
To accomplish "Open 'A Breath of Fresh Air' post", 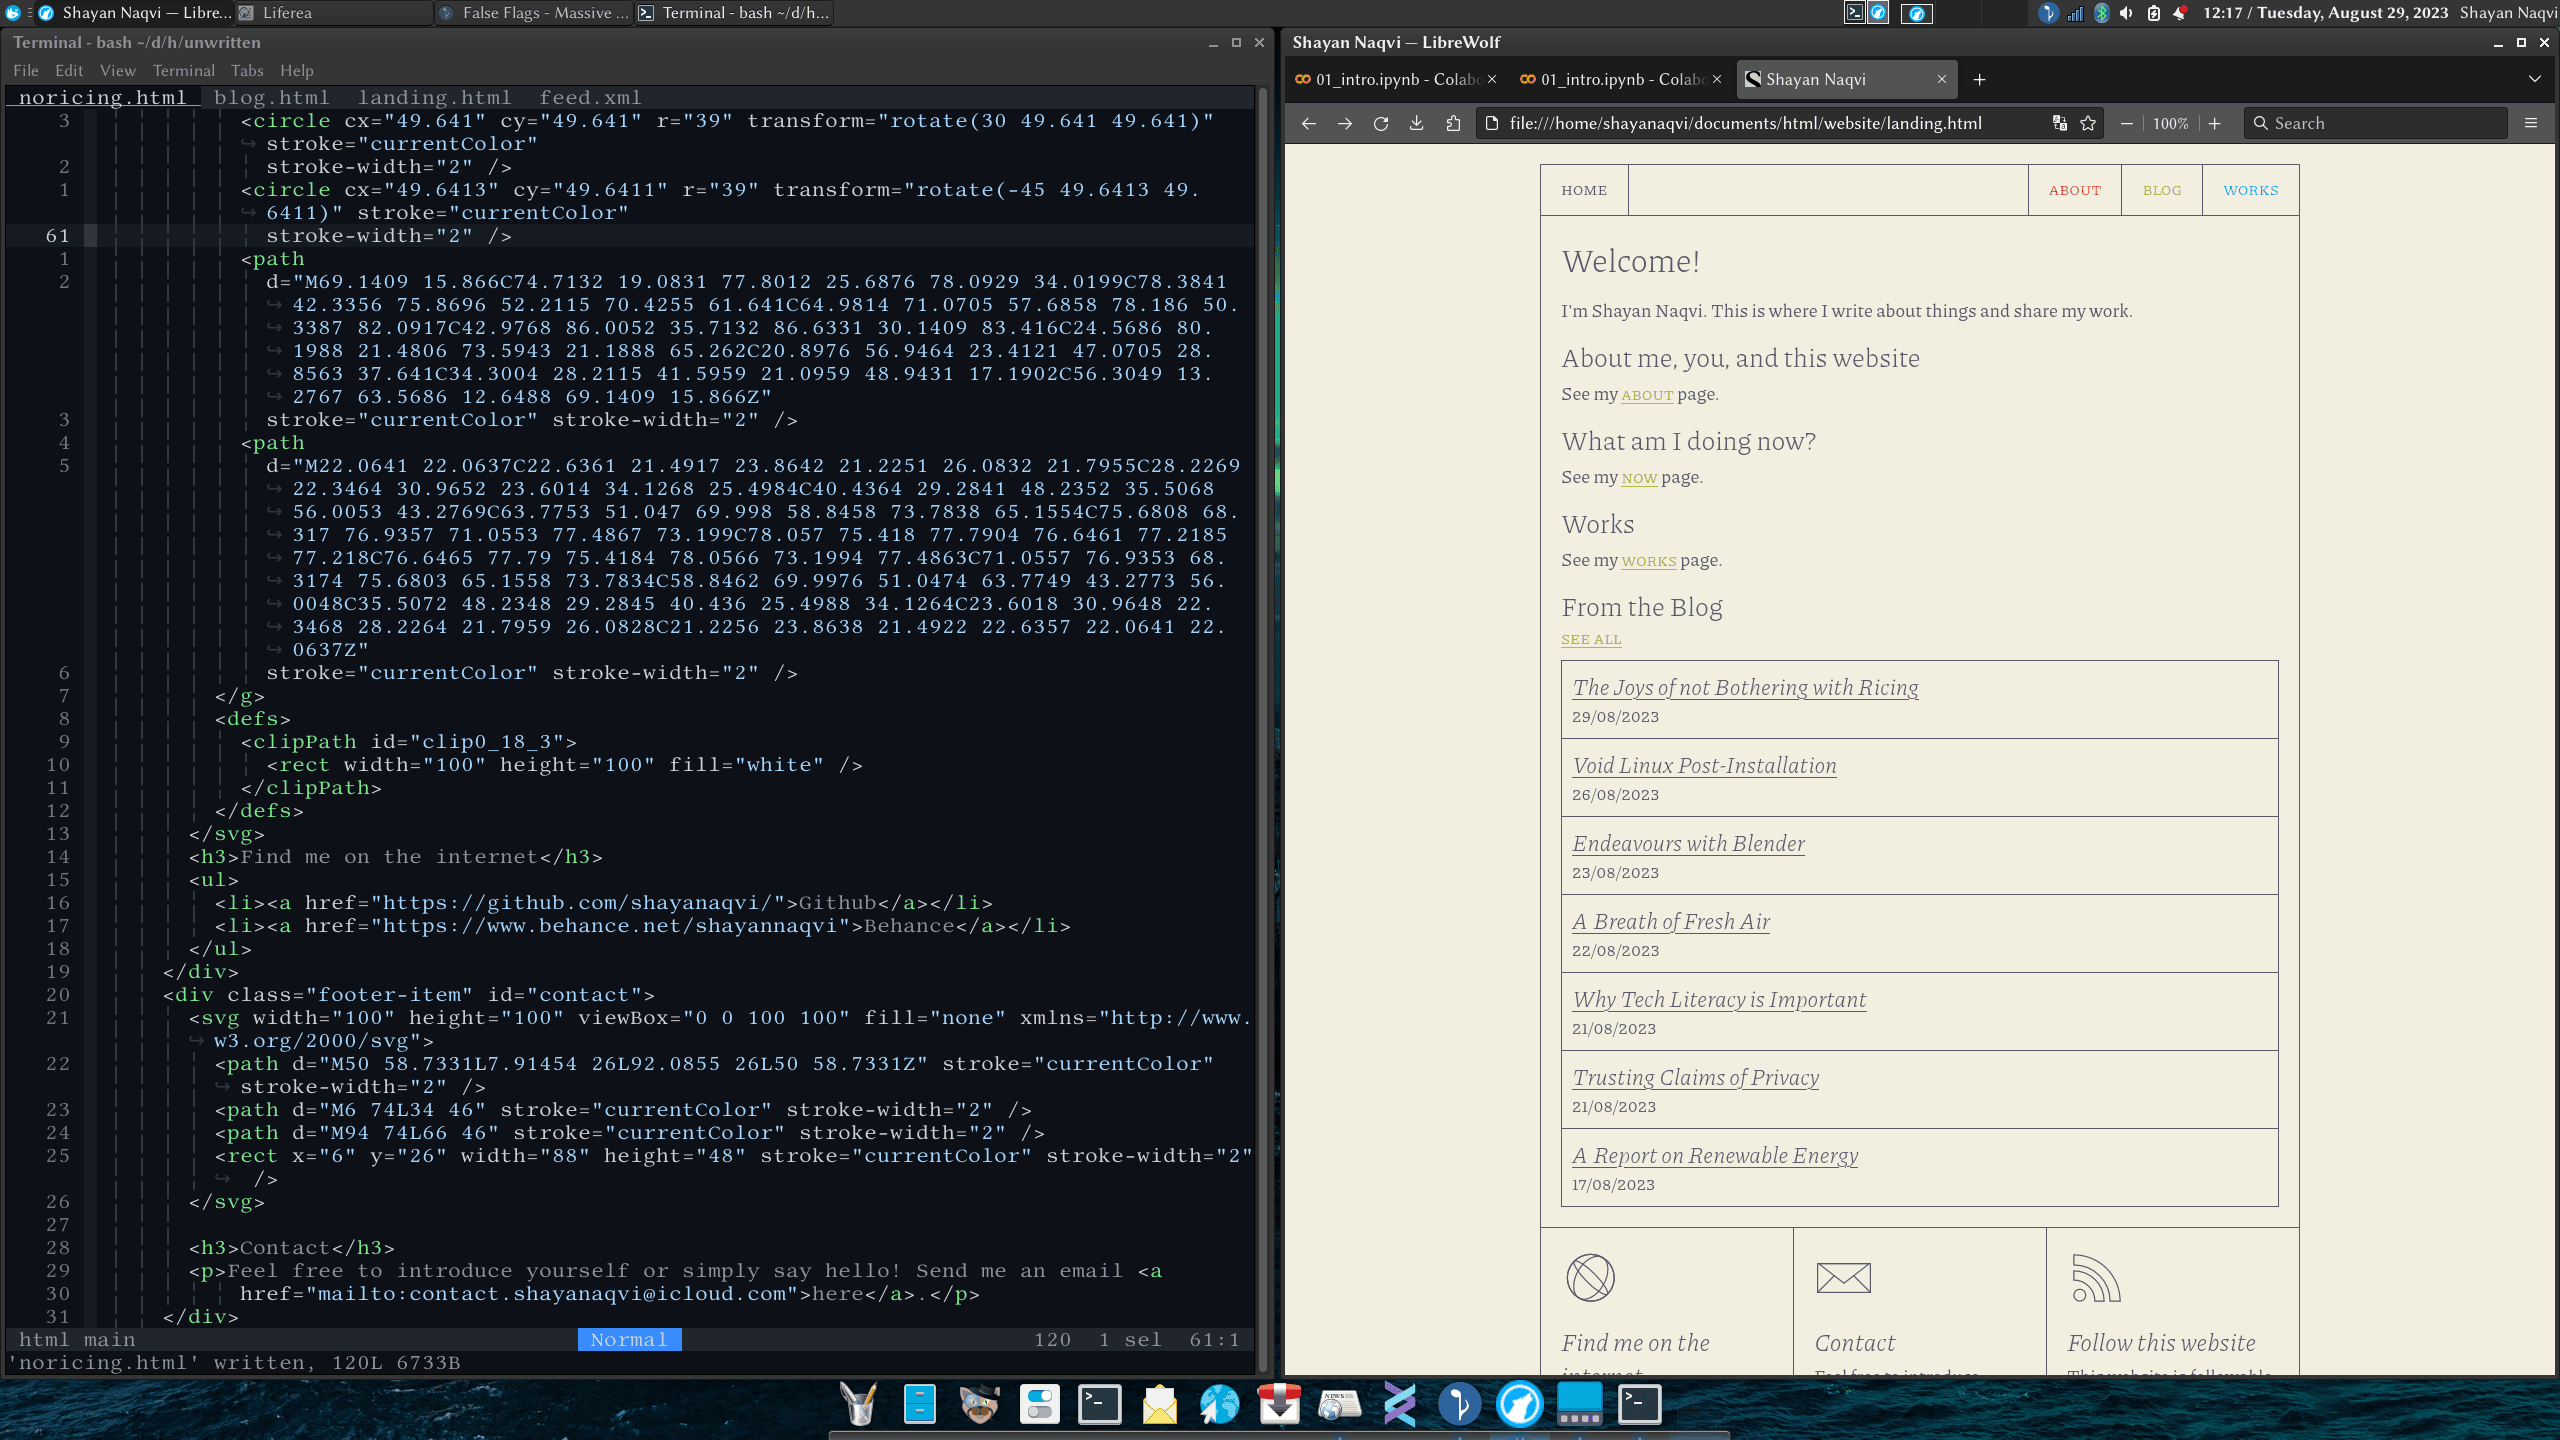I will pos(1671,921).
